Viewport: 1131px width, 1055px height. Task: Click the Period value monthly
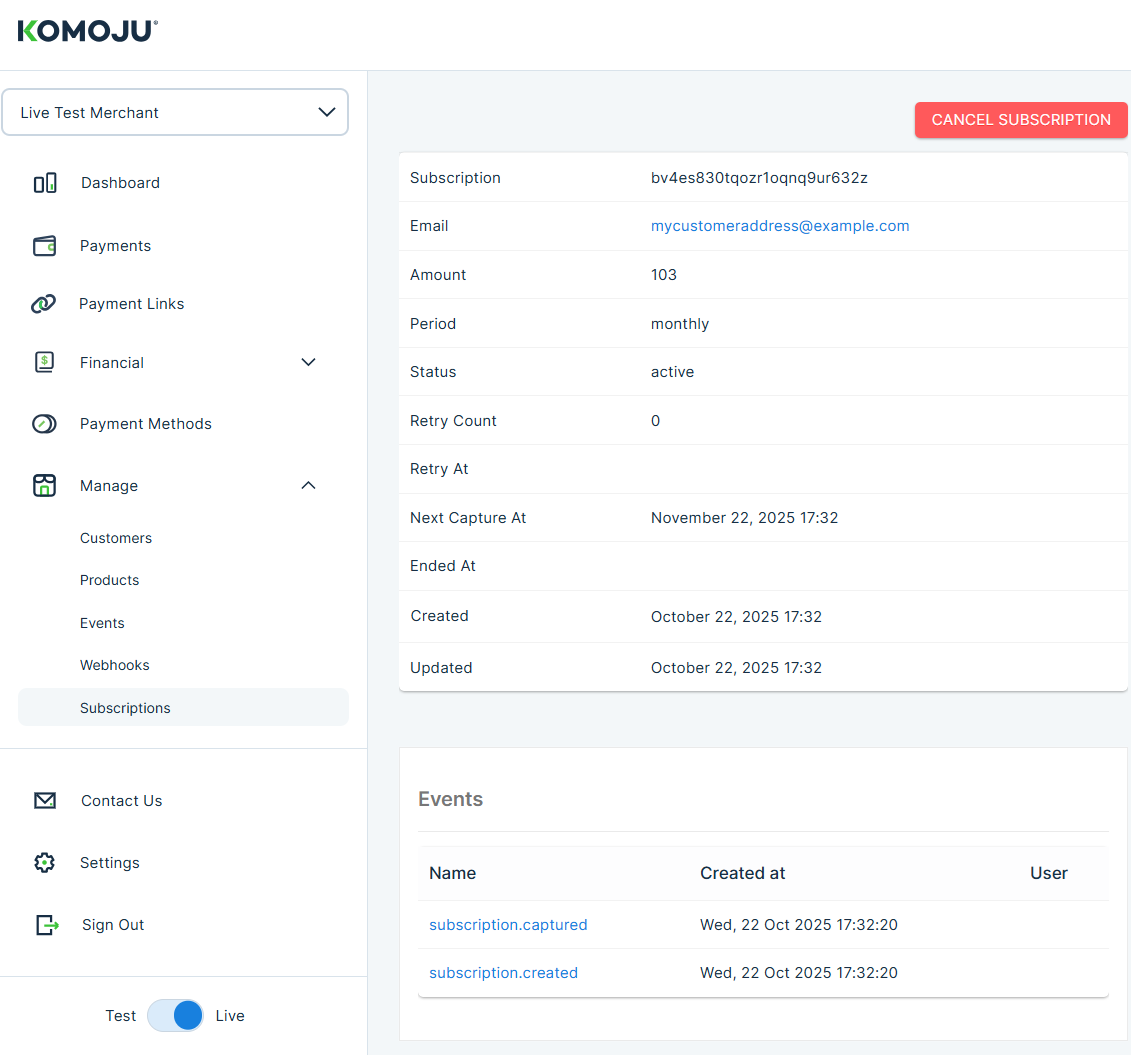click(679, 324)
